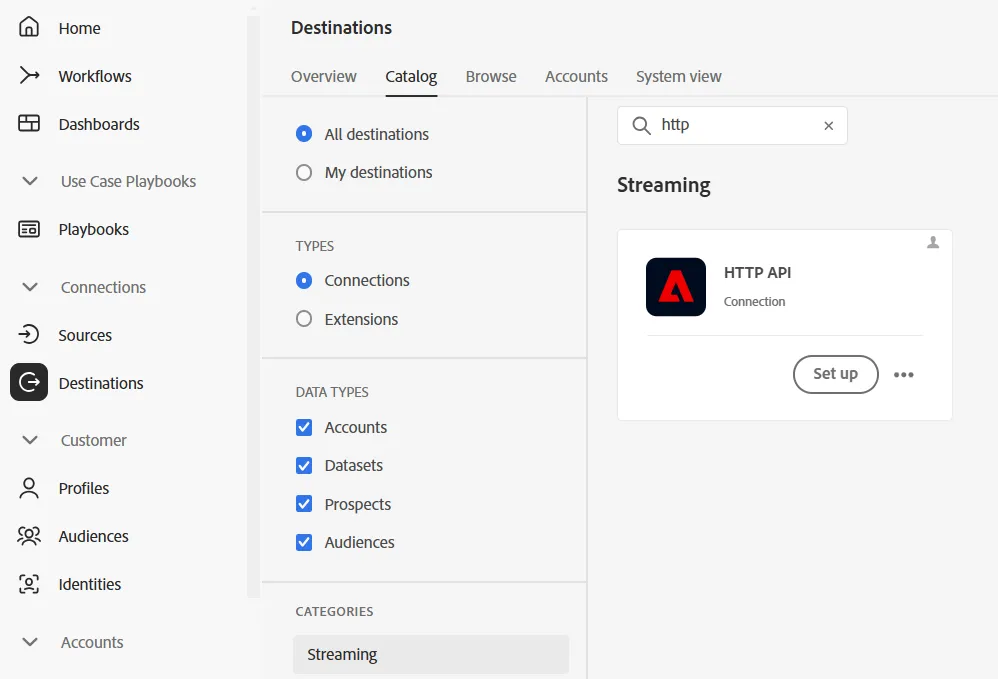Screen dimensions: 998x679
Task: Toggle the Prospects checkbox
Action: click(304, 504)
